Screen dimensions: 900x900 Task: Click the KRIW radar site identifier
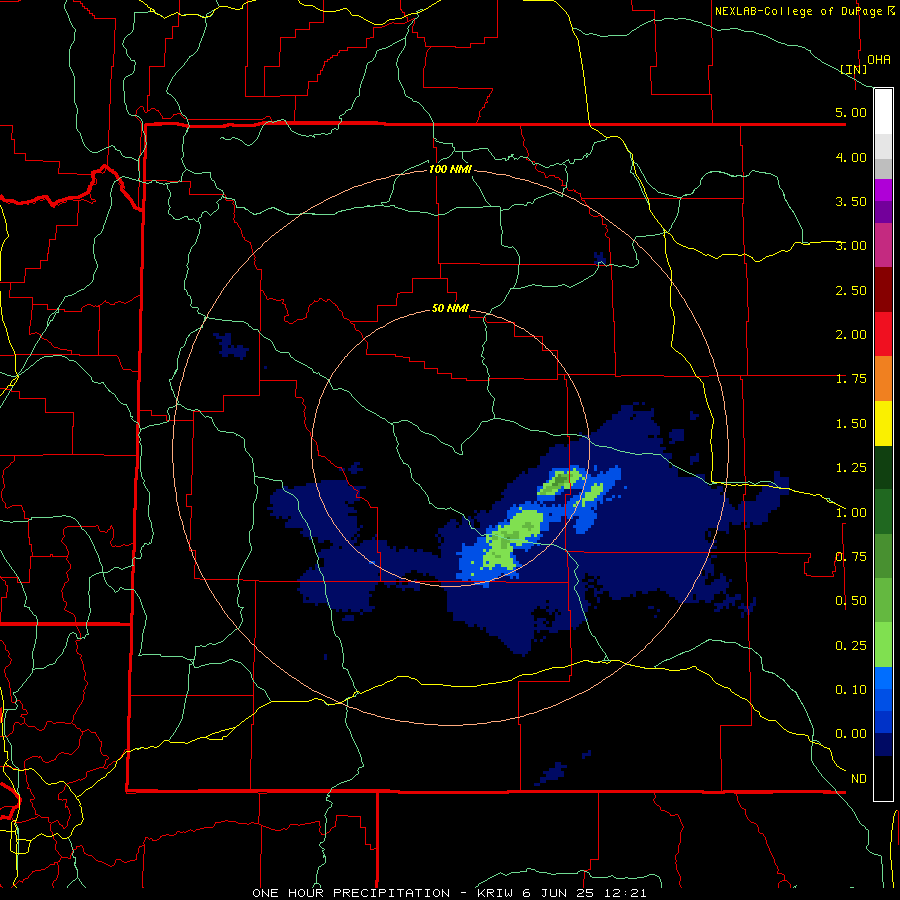(495, 893)
